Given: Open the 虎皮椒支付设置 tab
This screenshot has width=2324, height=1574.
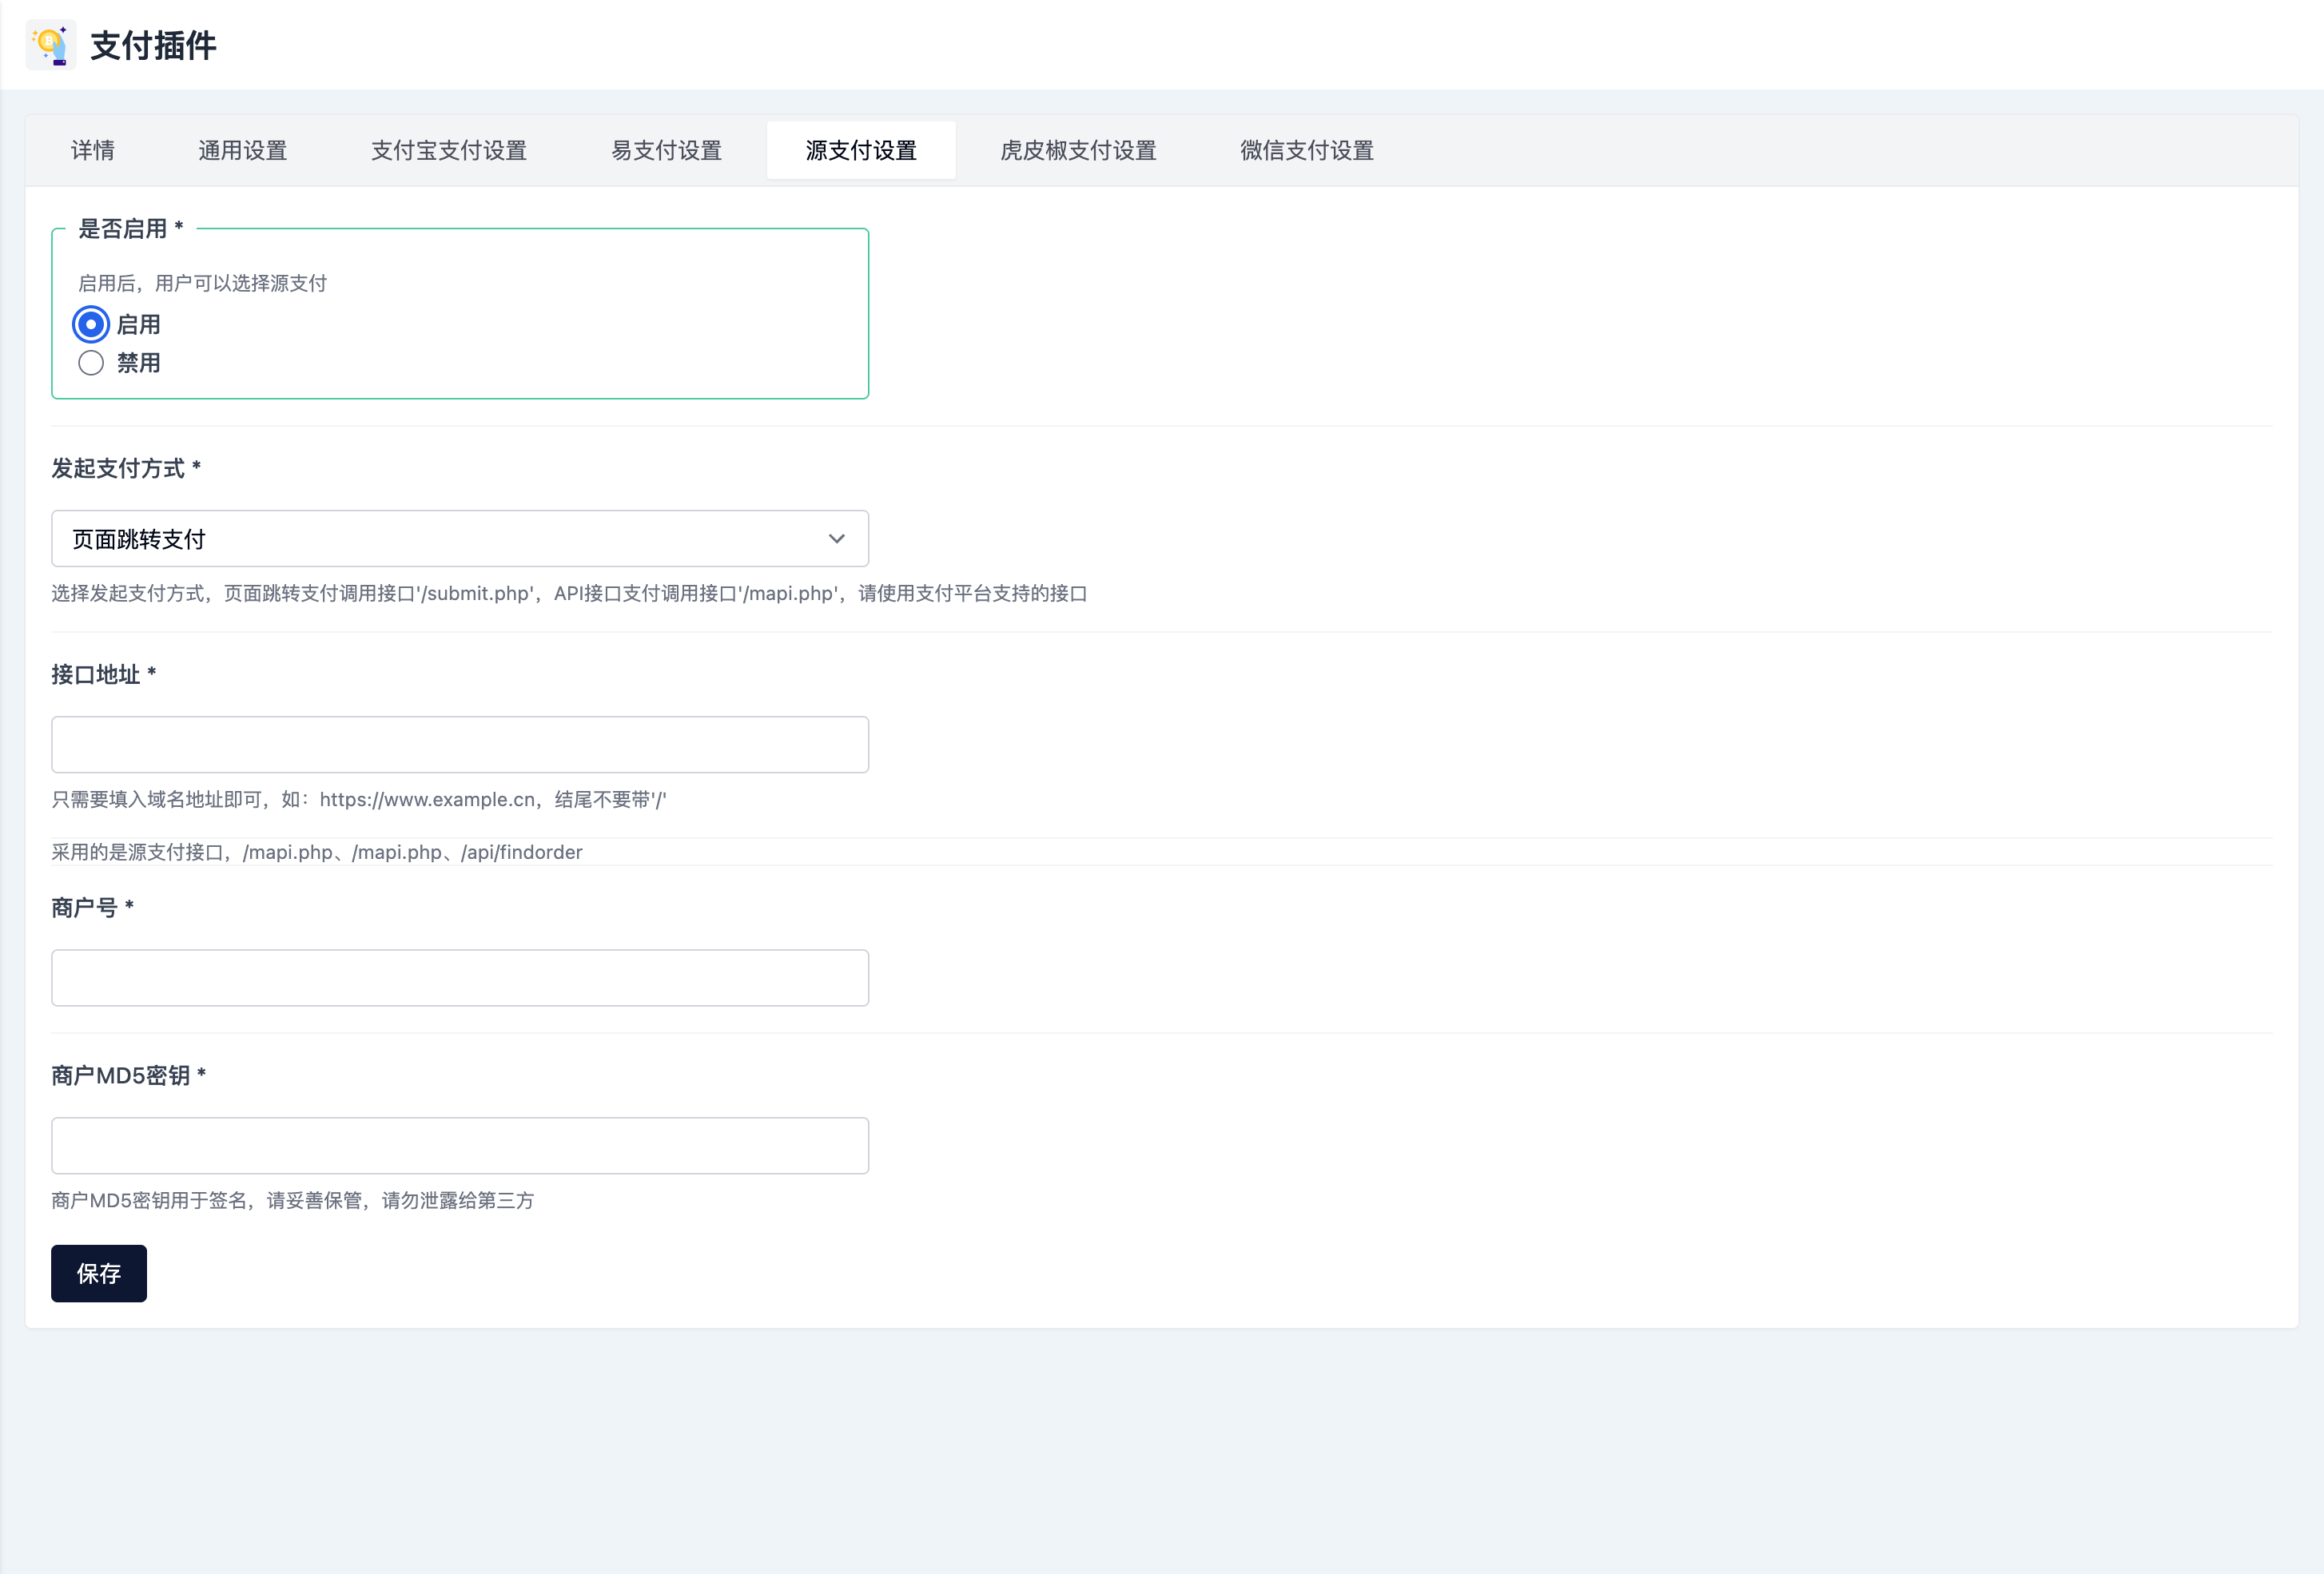Looking at the screenshot, I should (x=1078, y=151).
